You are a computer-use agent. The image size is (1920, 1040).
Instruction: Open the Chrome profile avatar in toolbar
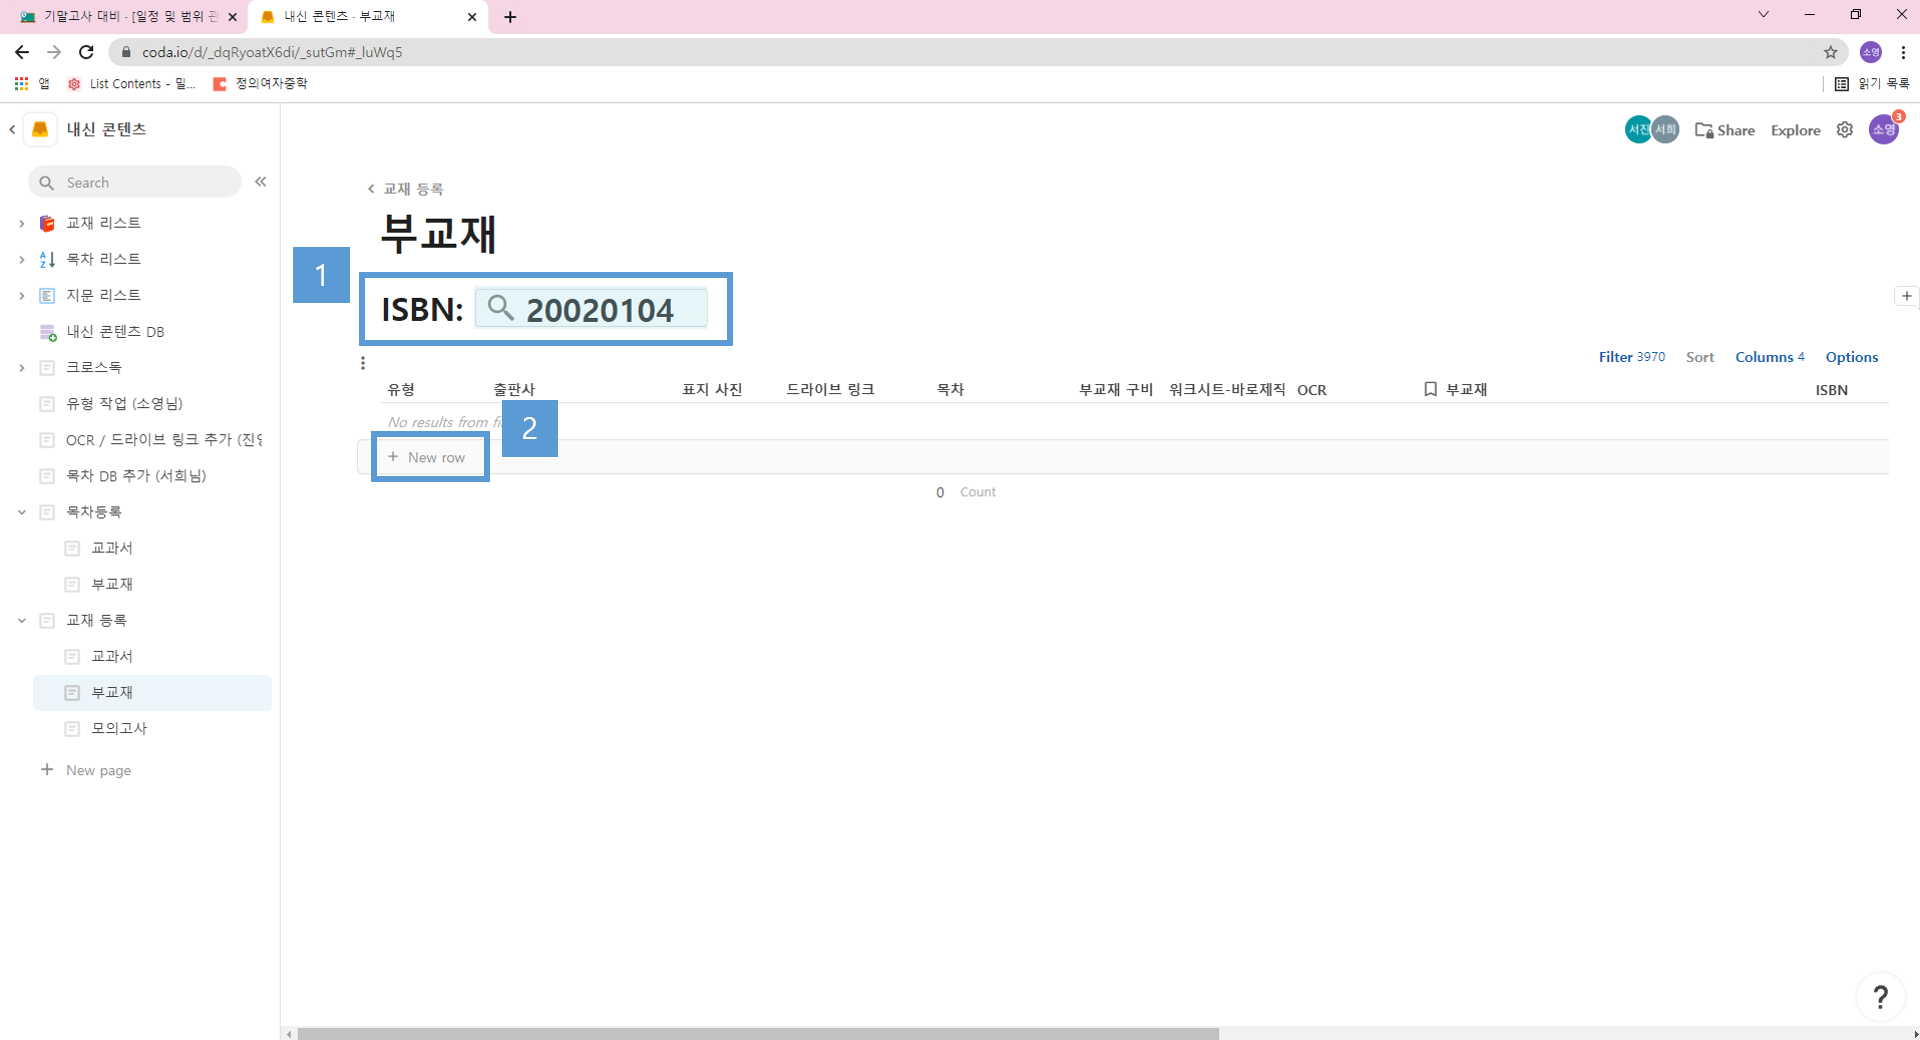point(1871,52)
